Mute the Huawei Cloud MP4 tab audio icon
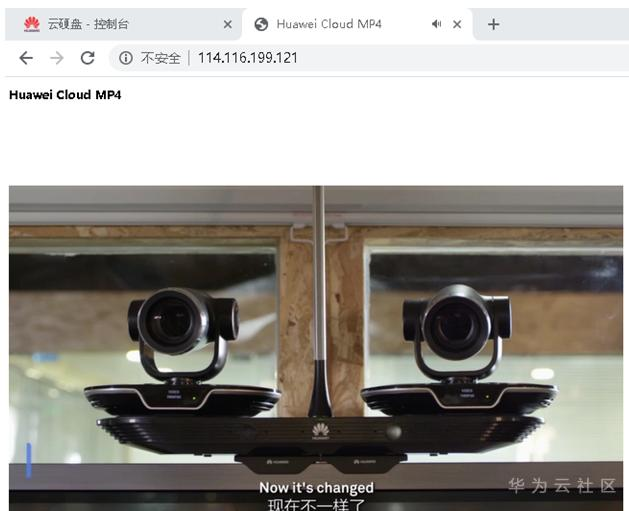The height and width of the screenshot is (511, 629). pyautogui.click(x=436, y=24)
